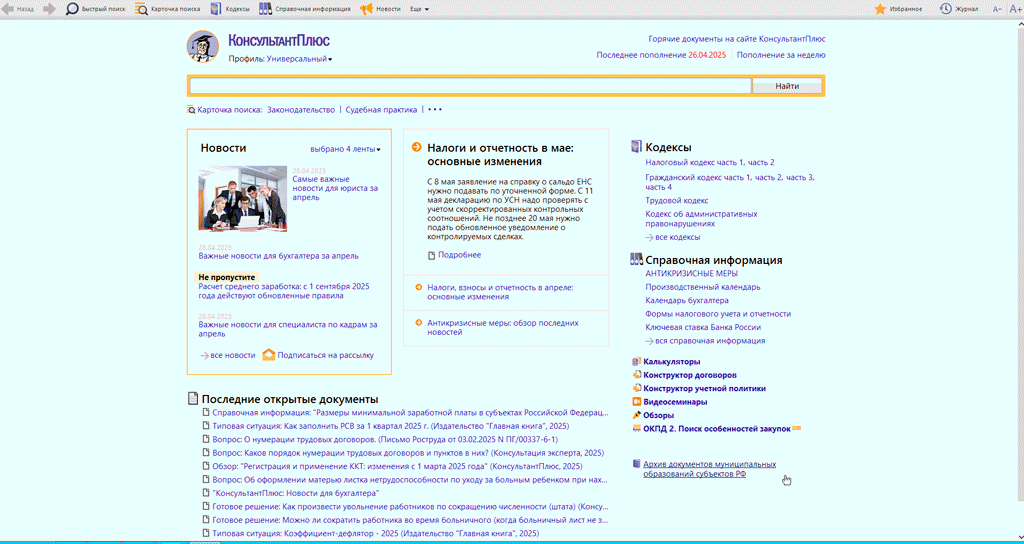Follow вся справочная информация link

710,340
